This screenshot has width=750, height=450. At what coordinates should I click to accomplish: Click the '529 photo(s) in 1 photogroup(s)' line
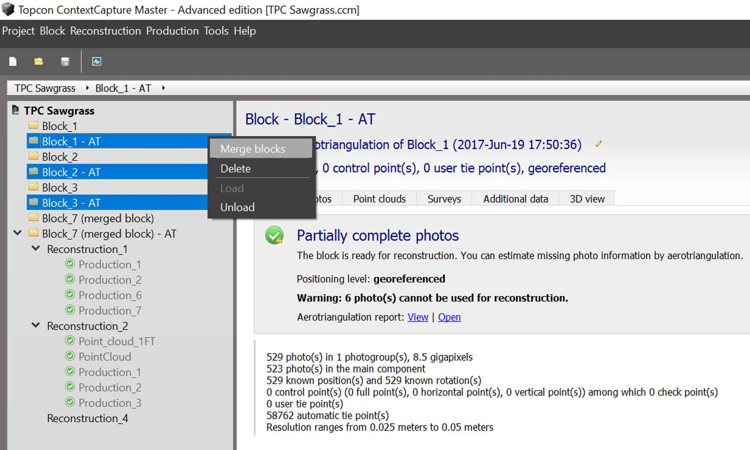click(369, 357)
